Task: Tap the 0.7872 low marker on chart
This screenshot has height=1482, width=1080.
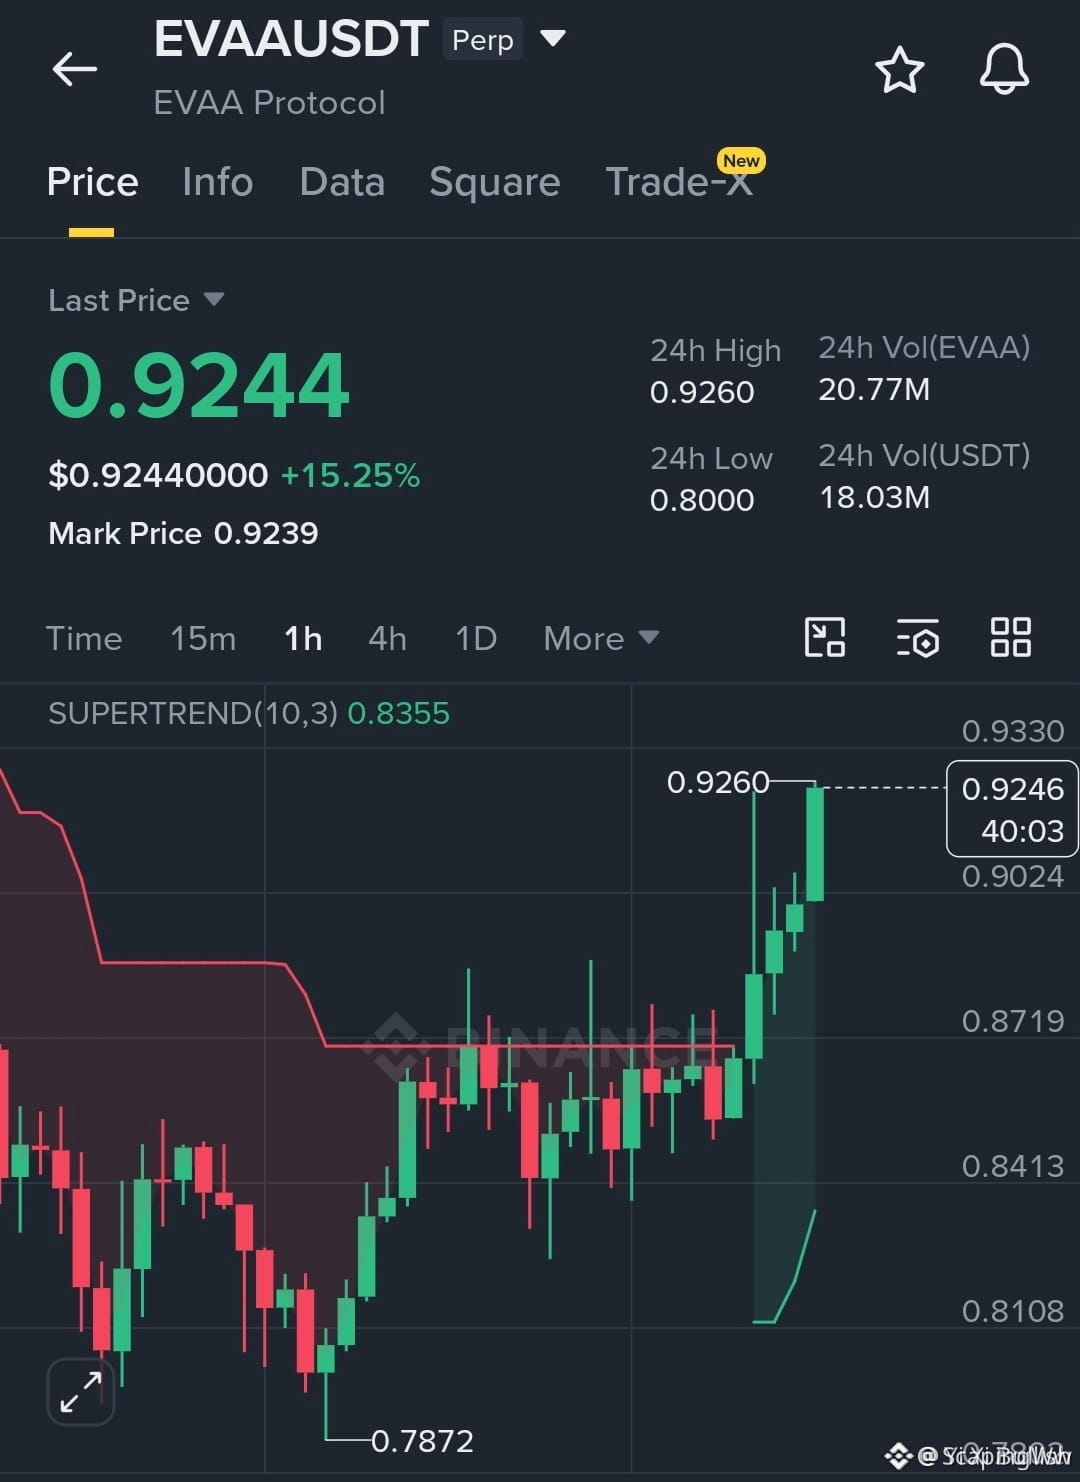Action: [x=422, y=1441]
